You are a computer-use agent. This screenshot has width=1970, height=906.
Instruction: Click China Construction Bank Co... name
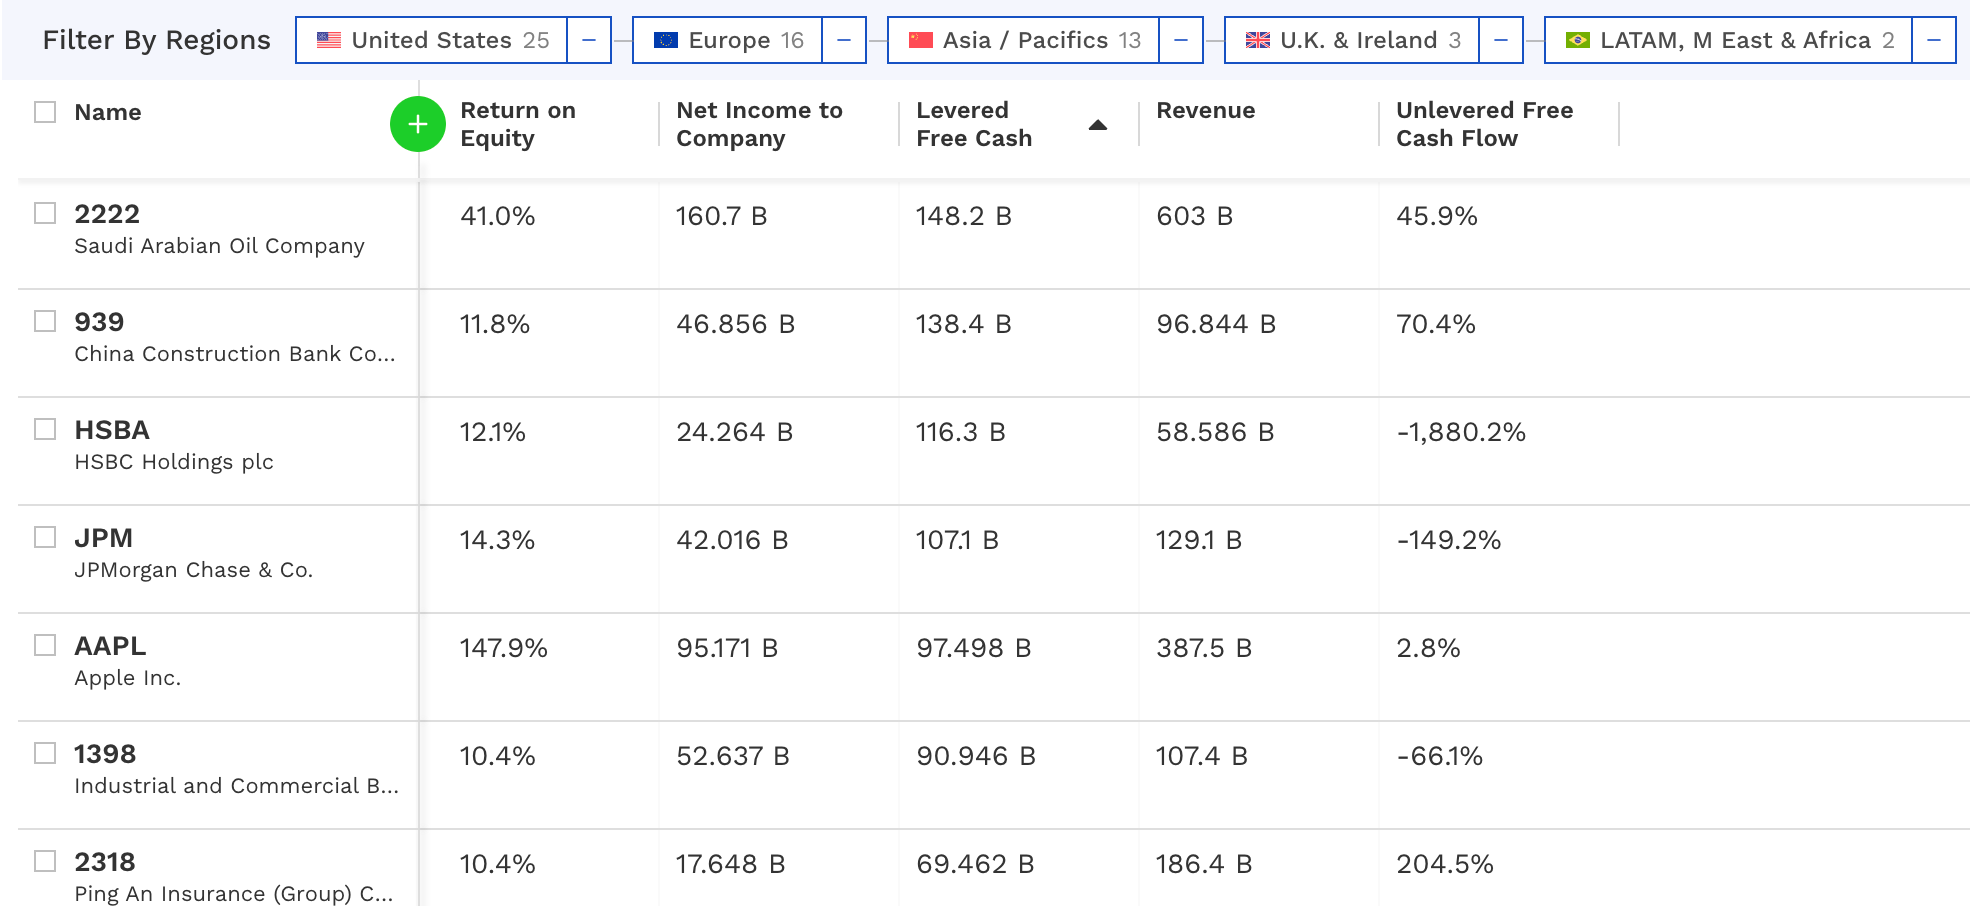click(x=235, y=354)
